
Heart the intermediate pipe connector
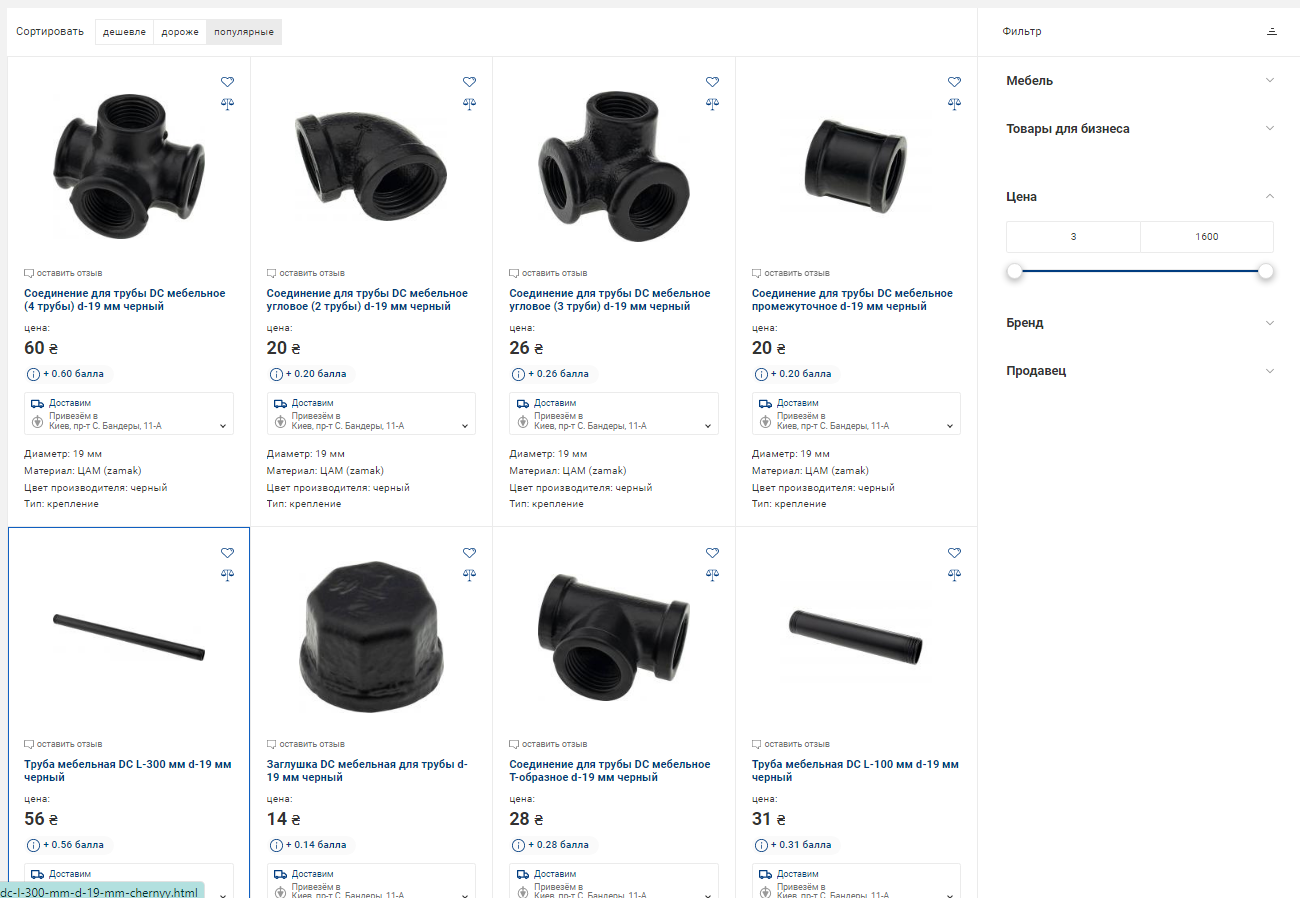coord(954,82)
